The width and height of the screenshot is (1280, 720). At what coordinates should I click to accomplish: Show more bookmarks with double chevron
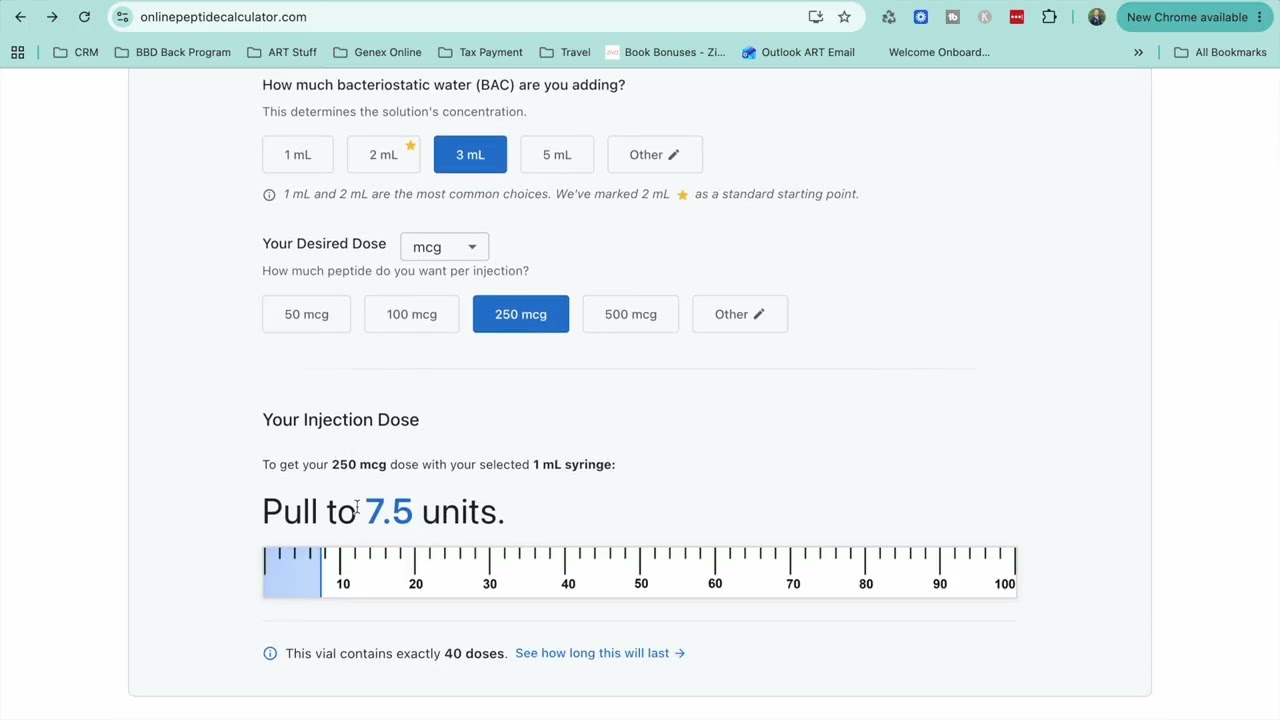point(1138,52)
